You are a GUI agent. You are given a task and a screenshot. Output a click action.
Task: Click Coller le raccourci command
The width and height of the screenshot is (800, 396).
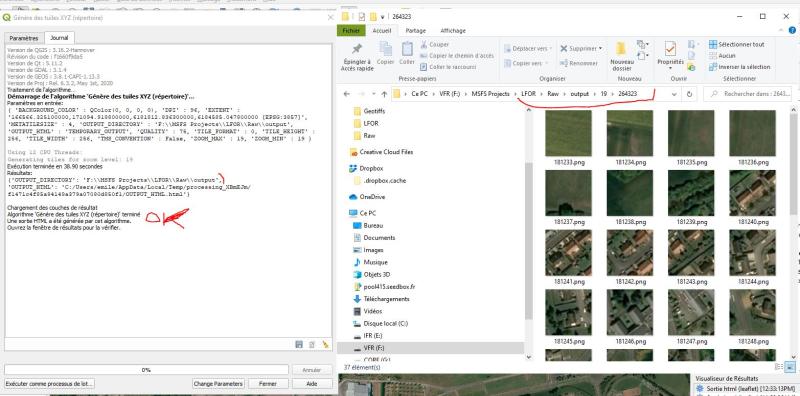[x=448, y=67]
